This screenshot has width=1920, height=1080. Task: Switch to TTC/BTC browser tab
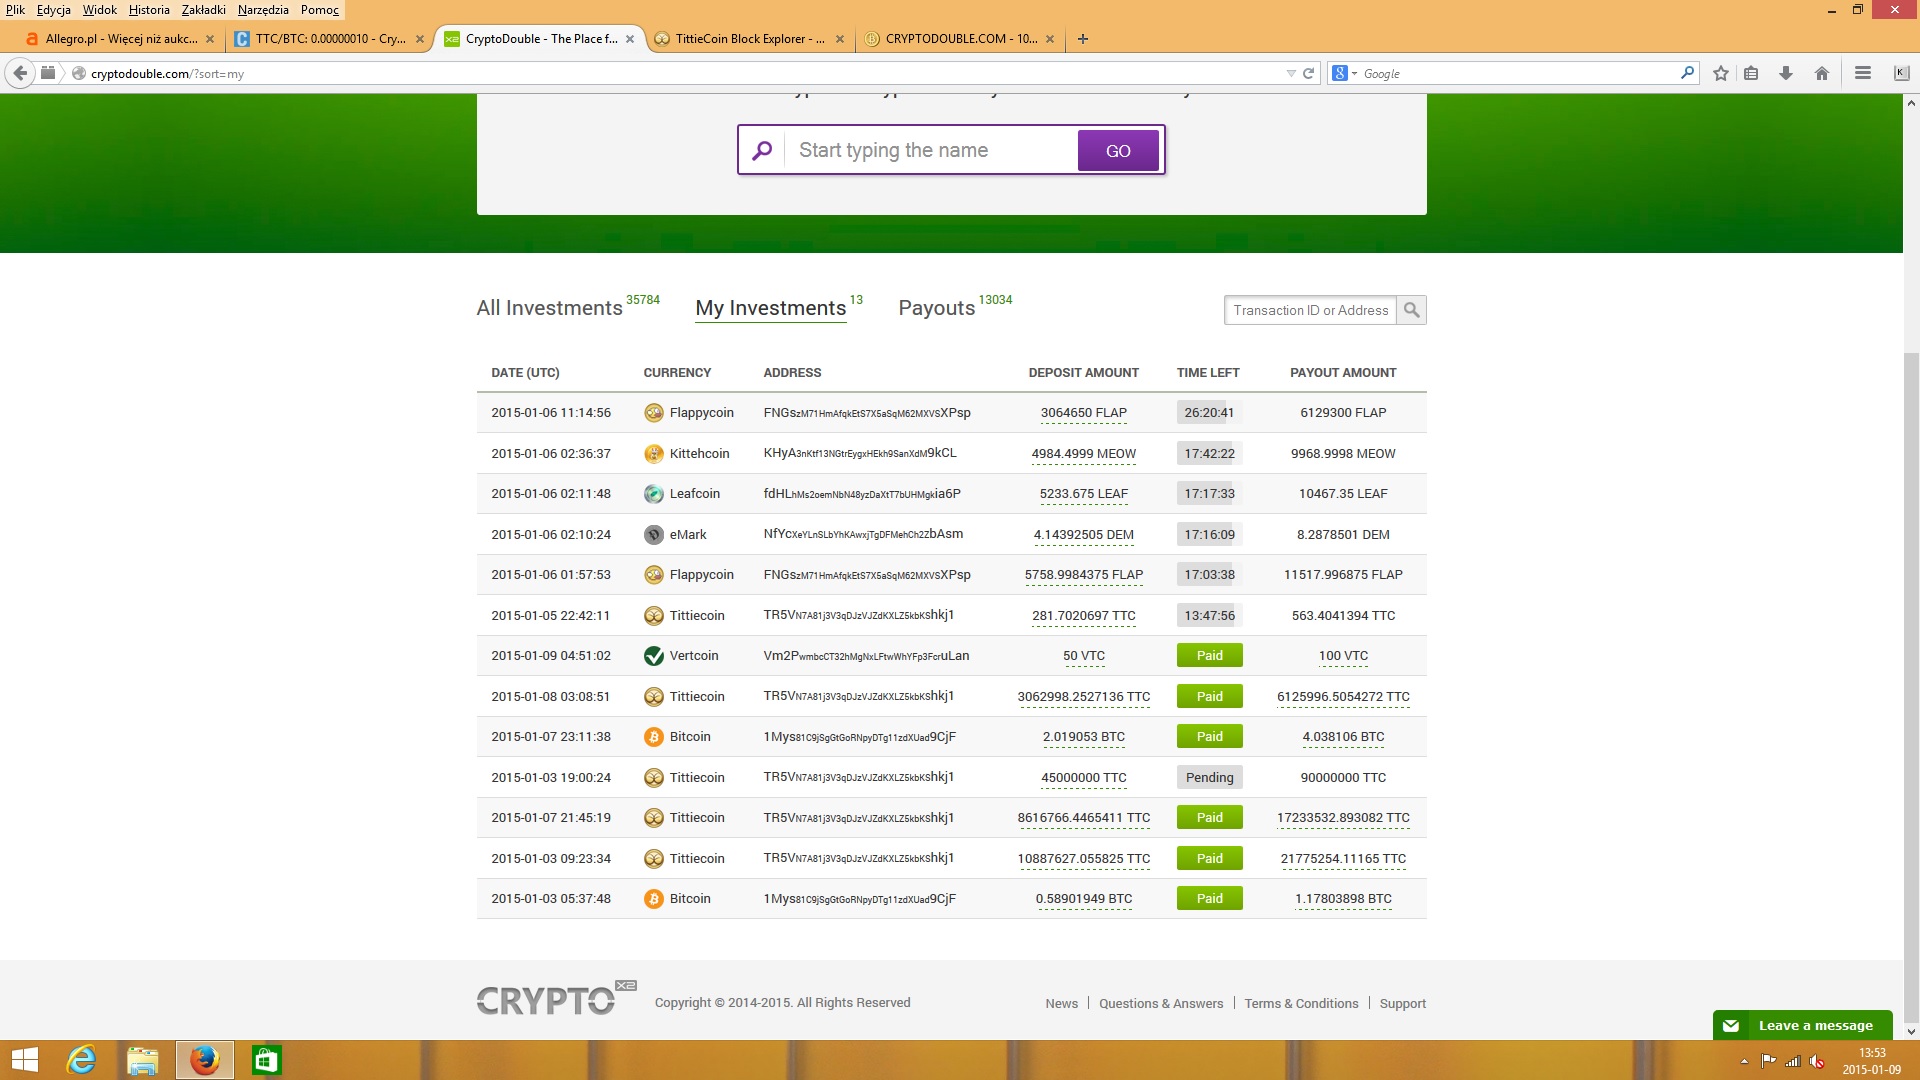[330, 39]
